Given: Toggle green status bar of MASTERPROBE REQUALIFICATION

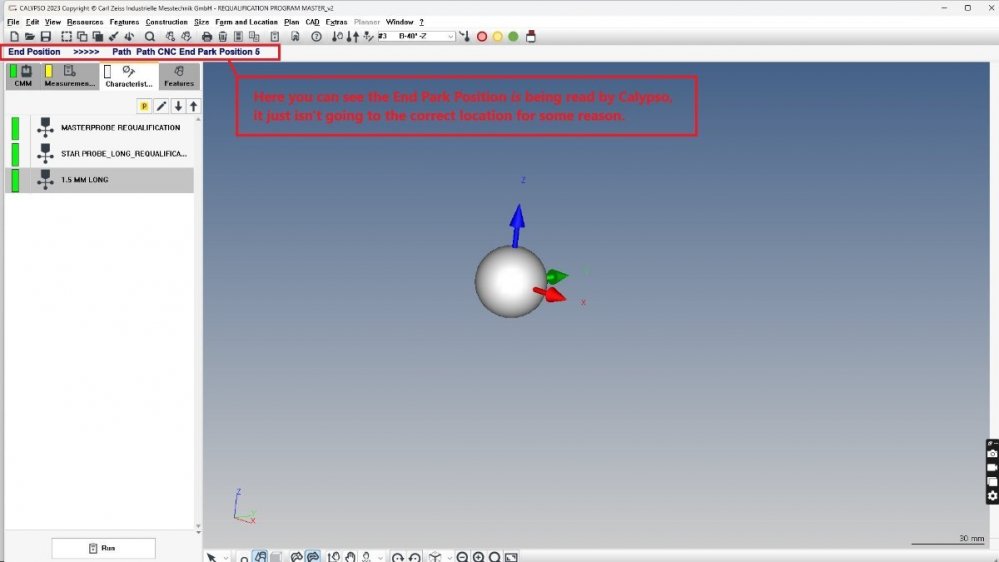Looking at the screenshot, I should click(x=15, y=128).
